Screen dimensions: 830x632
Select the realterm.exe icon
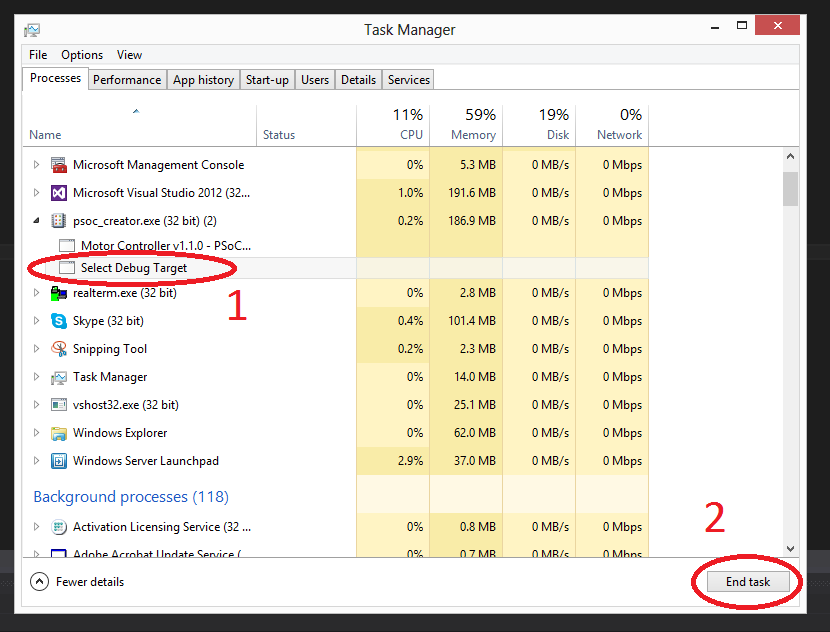pyautogui.click(x=57, y=292)
